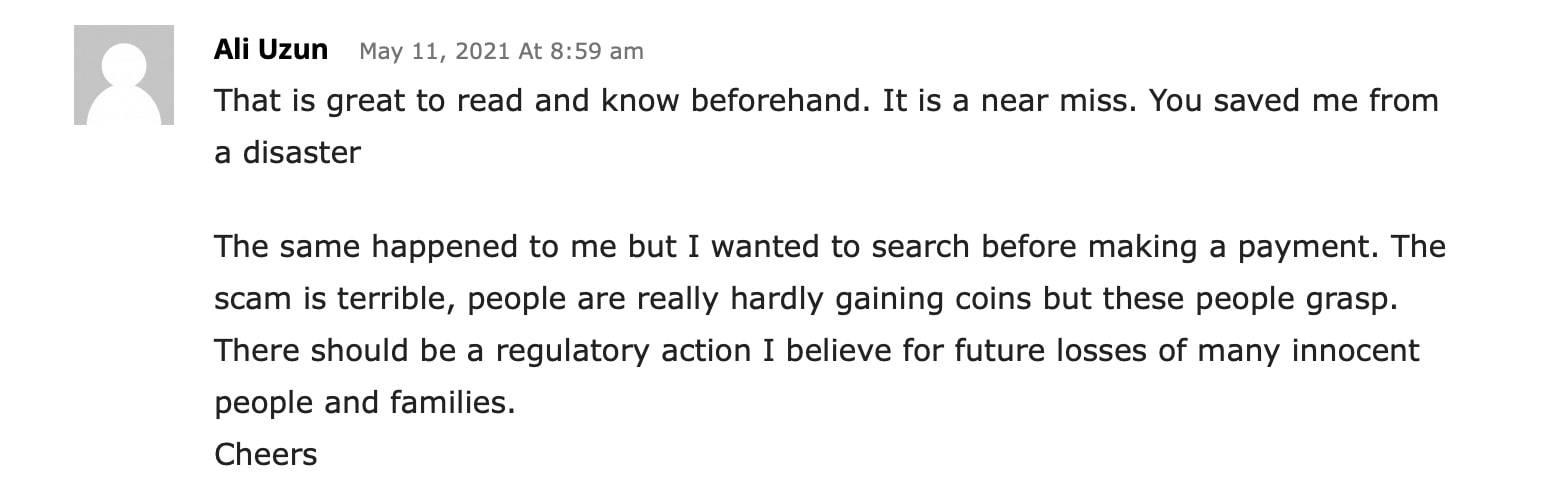Click the line starting "There should be"

[817, 351]
